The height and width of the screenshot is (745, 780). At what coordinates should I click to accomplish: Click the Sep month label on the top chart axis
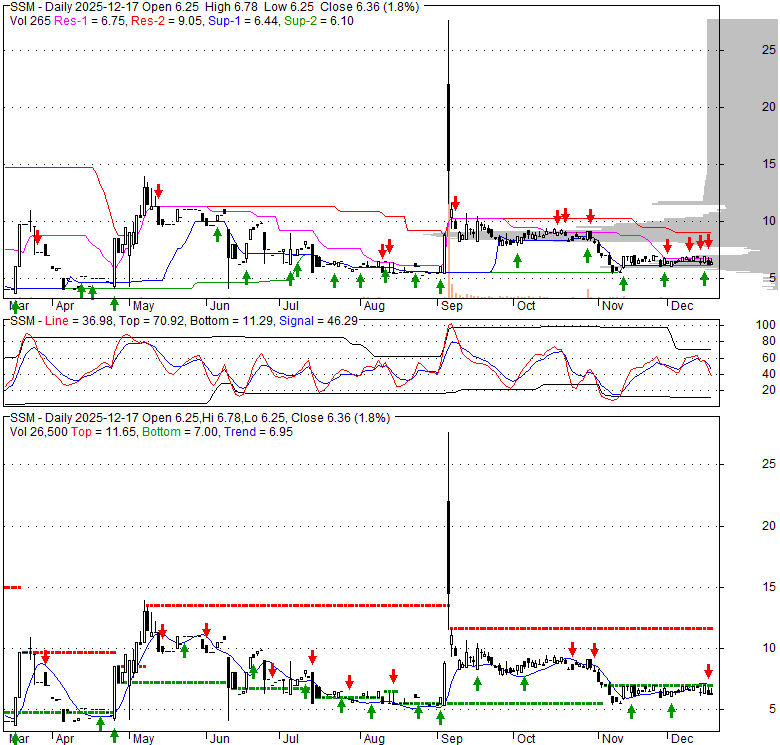coord(450,305)
